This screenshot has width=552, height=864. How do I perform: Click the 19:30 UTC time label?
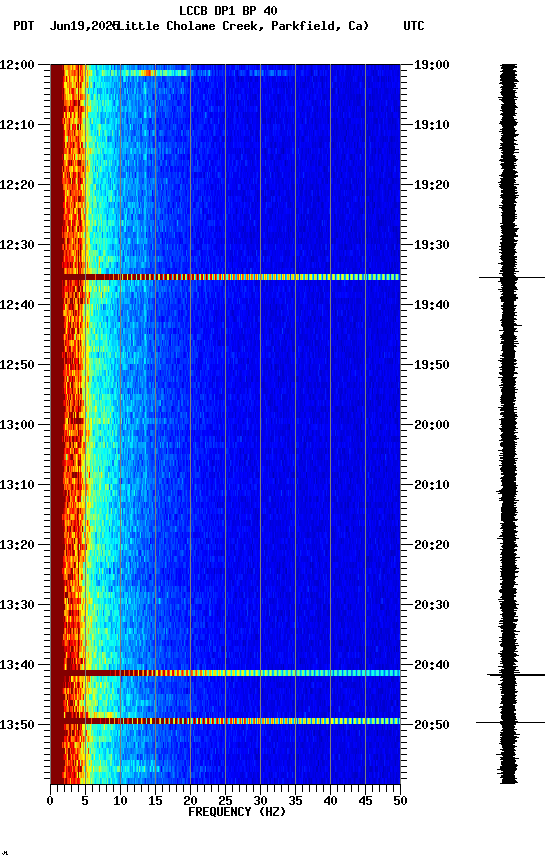coord(432,245)
